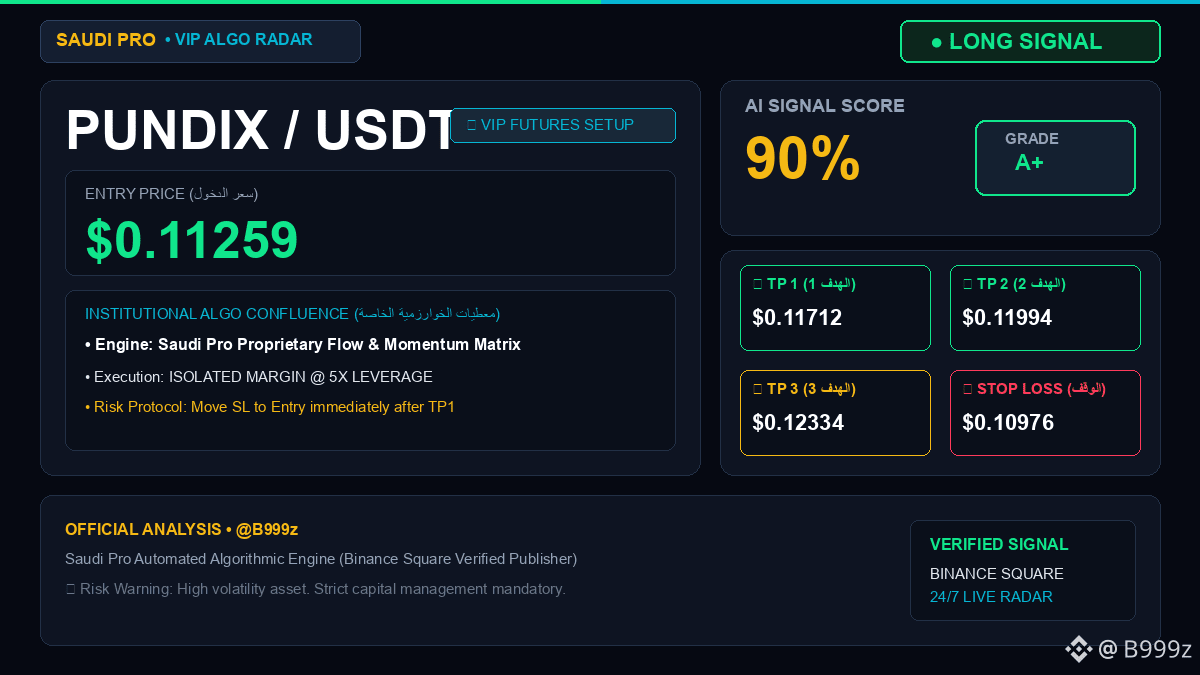This screenshot has height=675, width=1200.
Task: Select the TP 3 target card
Action: pos(835,413)
